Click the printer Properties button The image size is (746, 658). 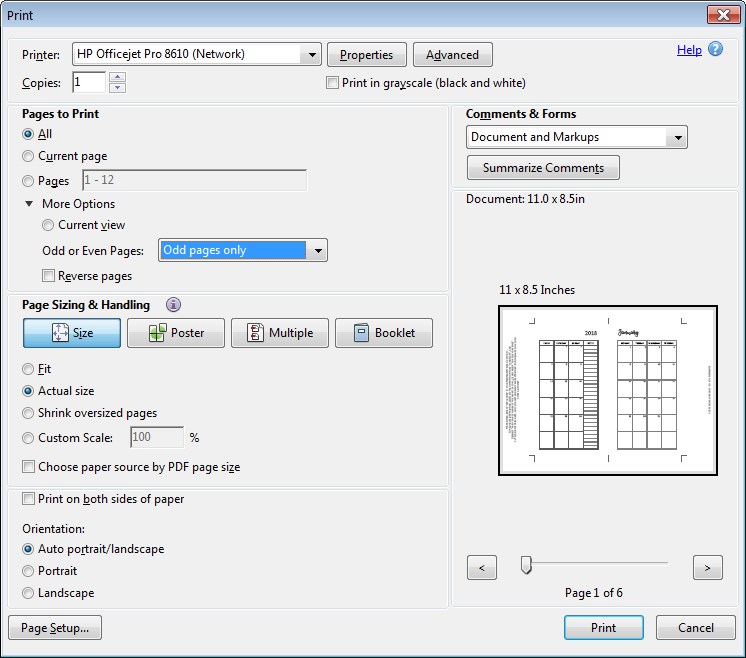click(367, 55)
